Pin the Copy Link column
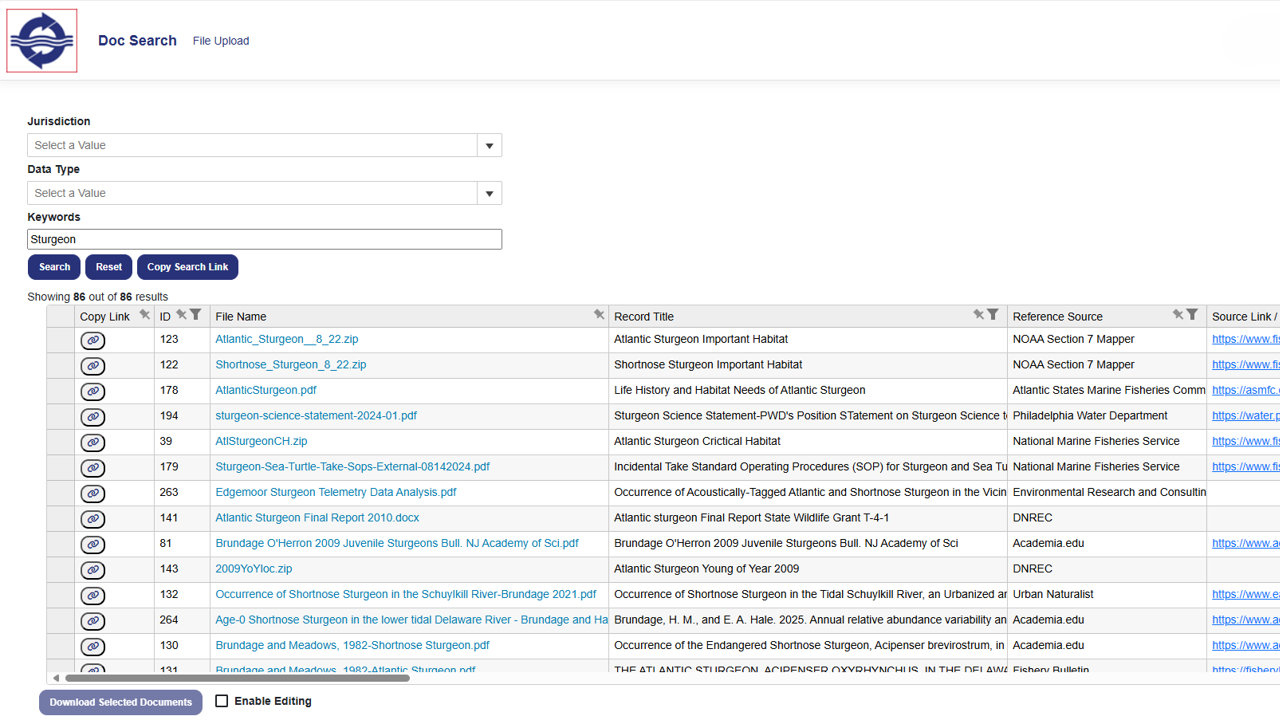This screenshot has height=720, width=1280. tap(144, 315)
